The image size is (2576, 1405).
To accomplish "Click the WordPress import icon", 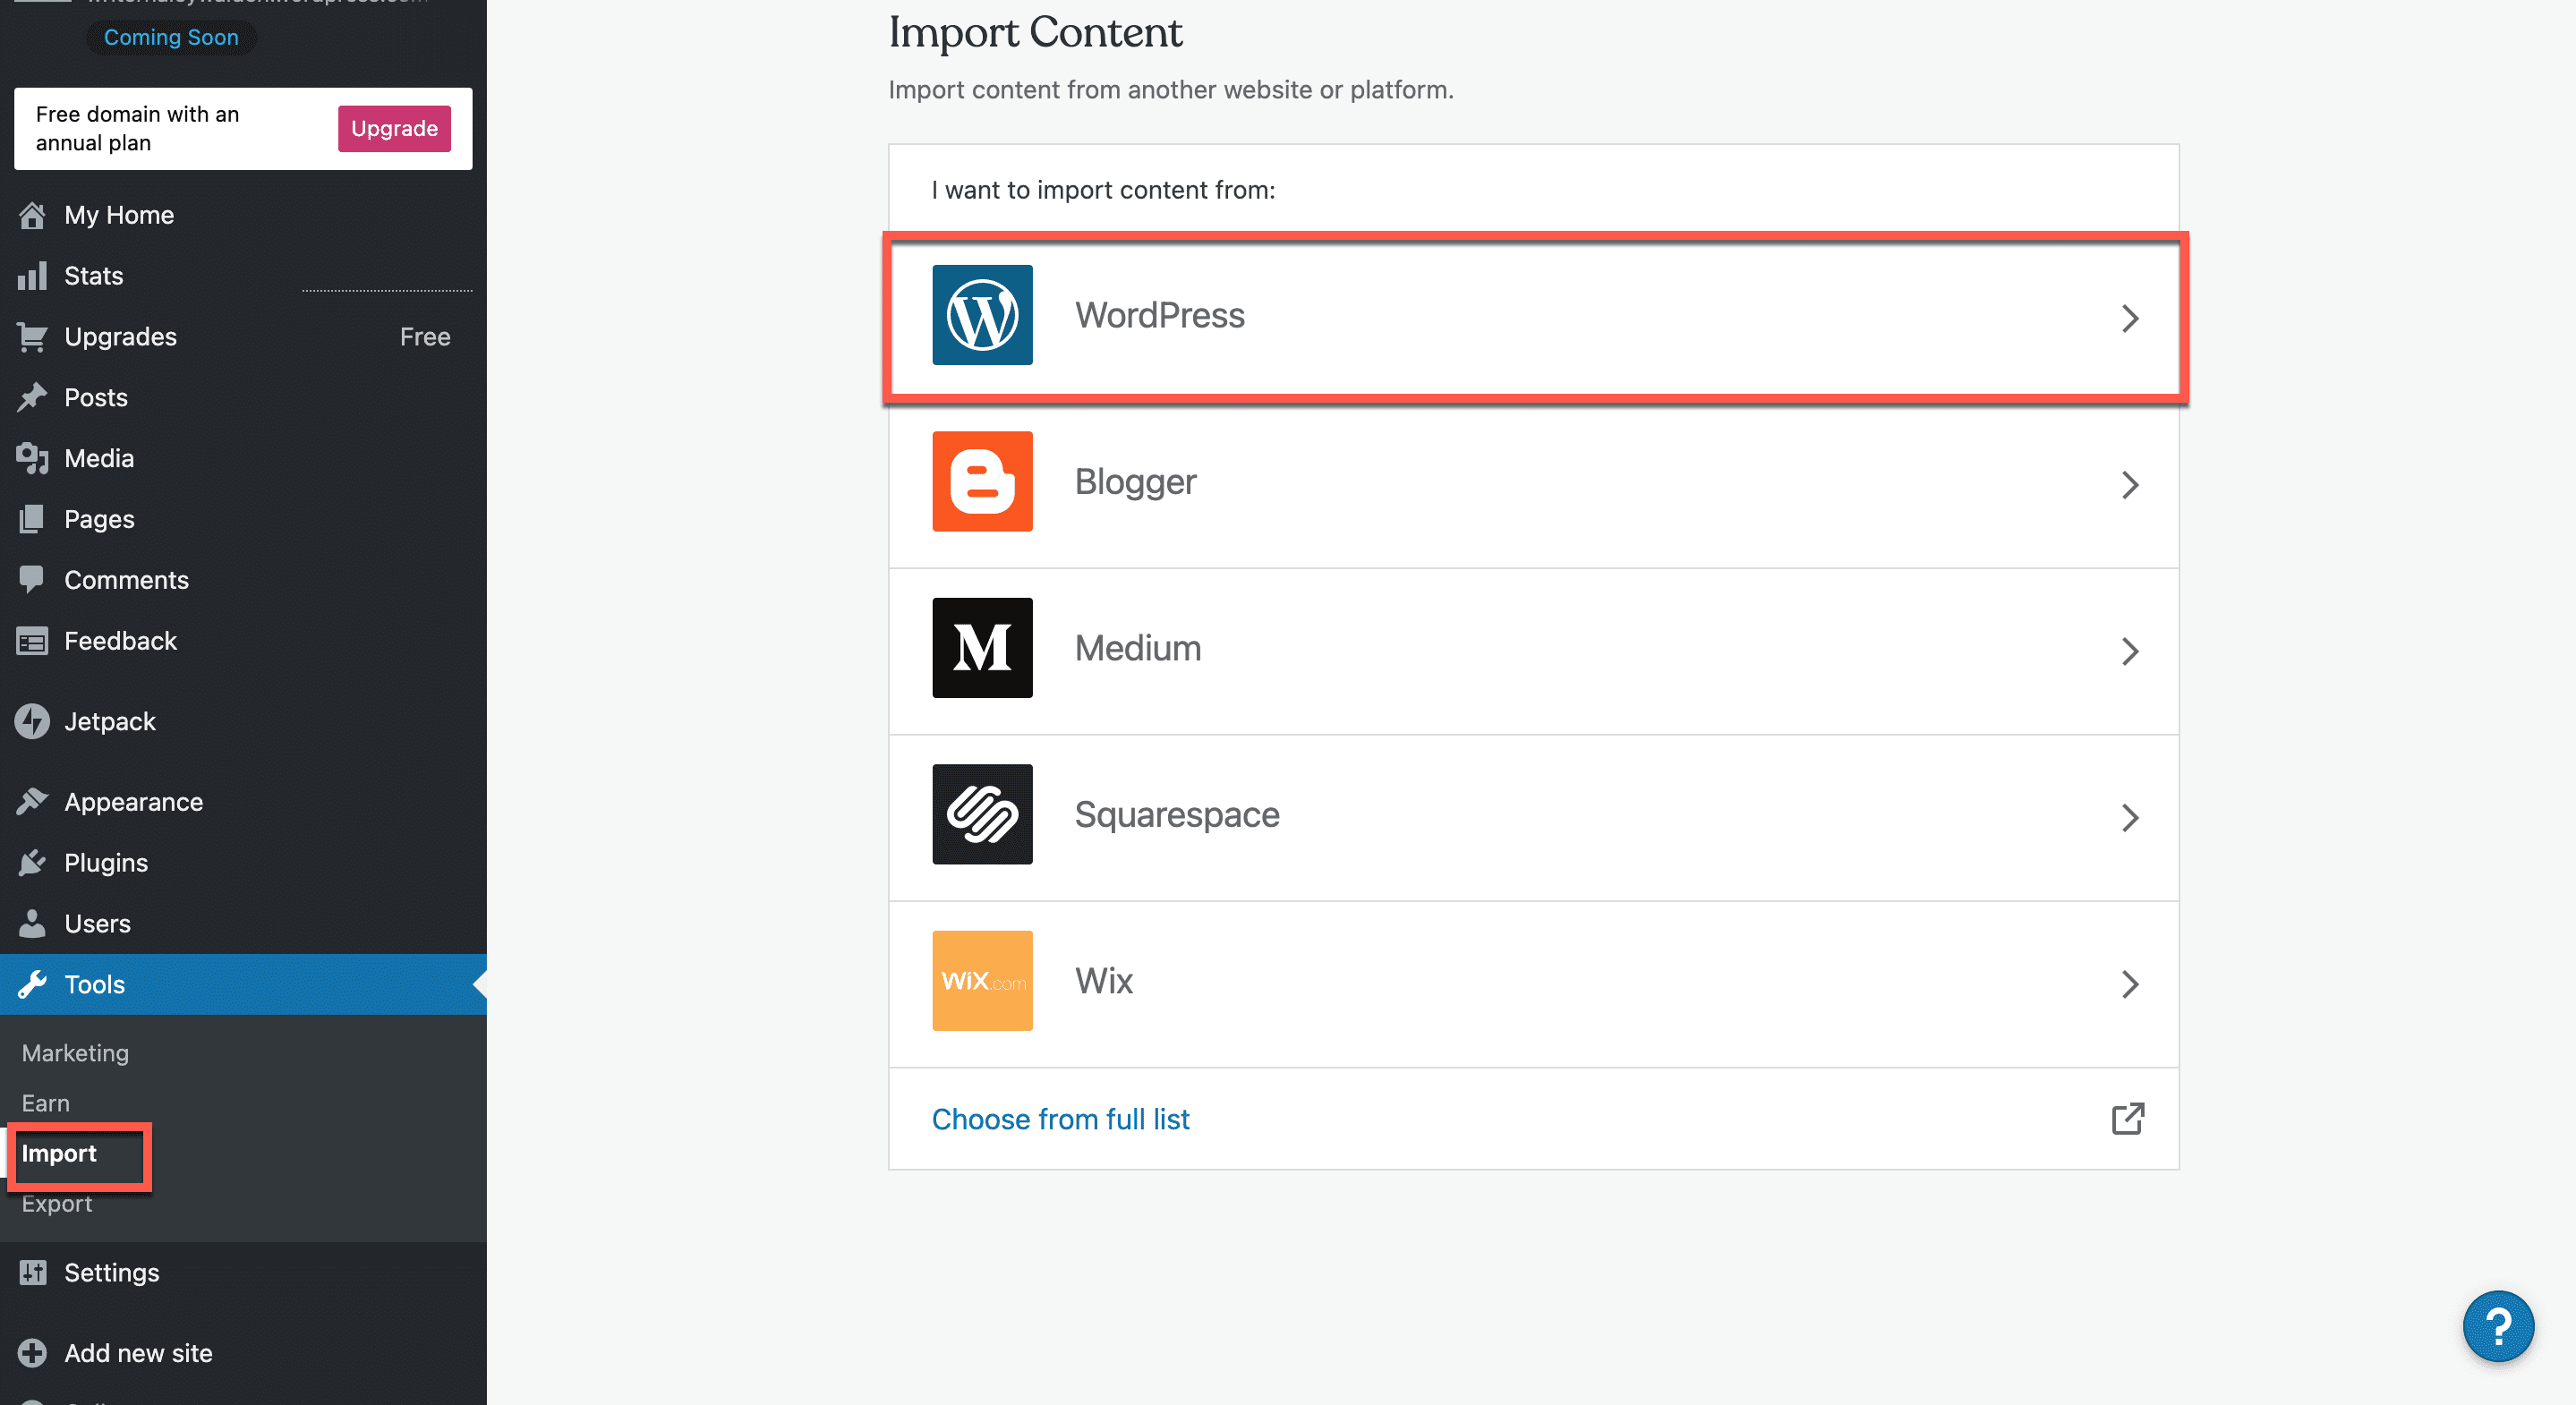I will click(981, 315).
